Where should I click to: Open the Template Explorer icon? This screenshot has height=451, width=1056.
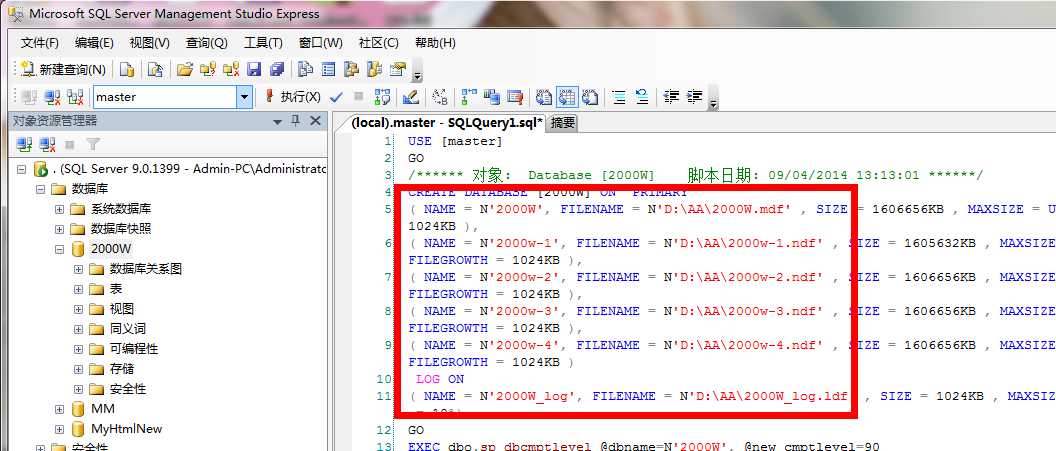374,69
